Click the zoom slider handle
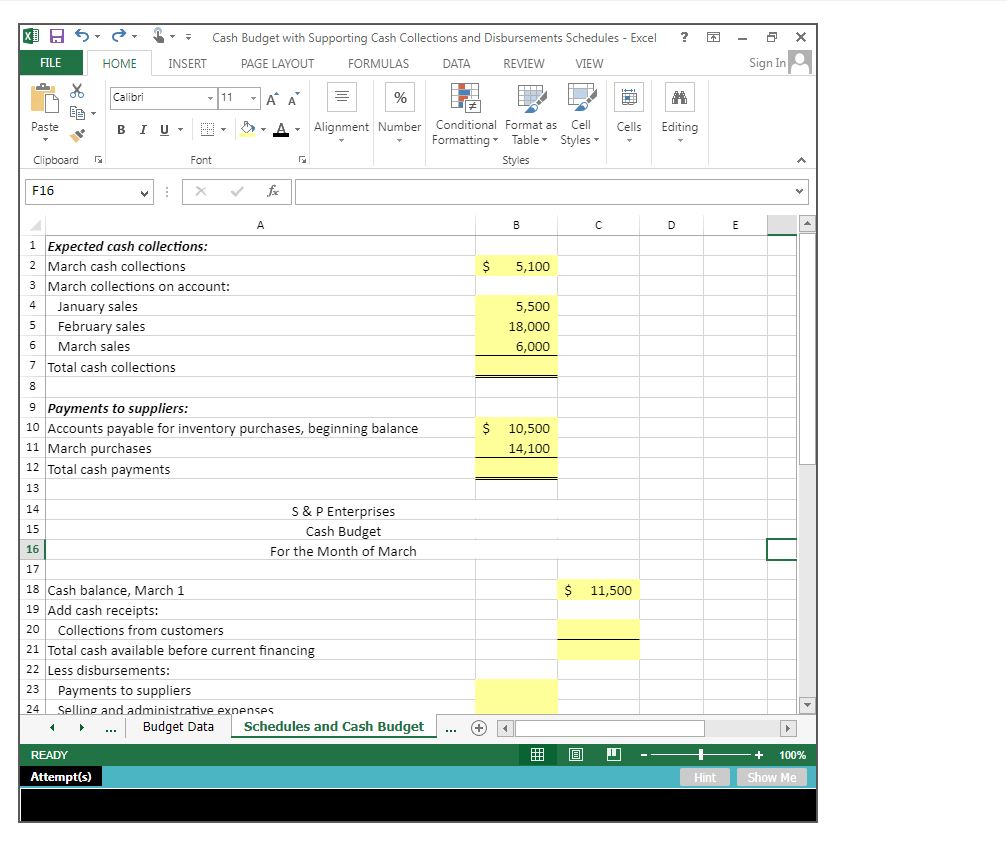Image resolution: width=1007 pixels, height=849 pixels. click(x=701, y=755)
